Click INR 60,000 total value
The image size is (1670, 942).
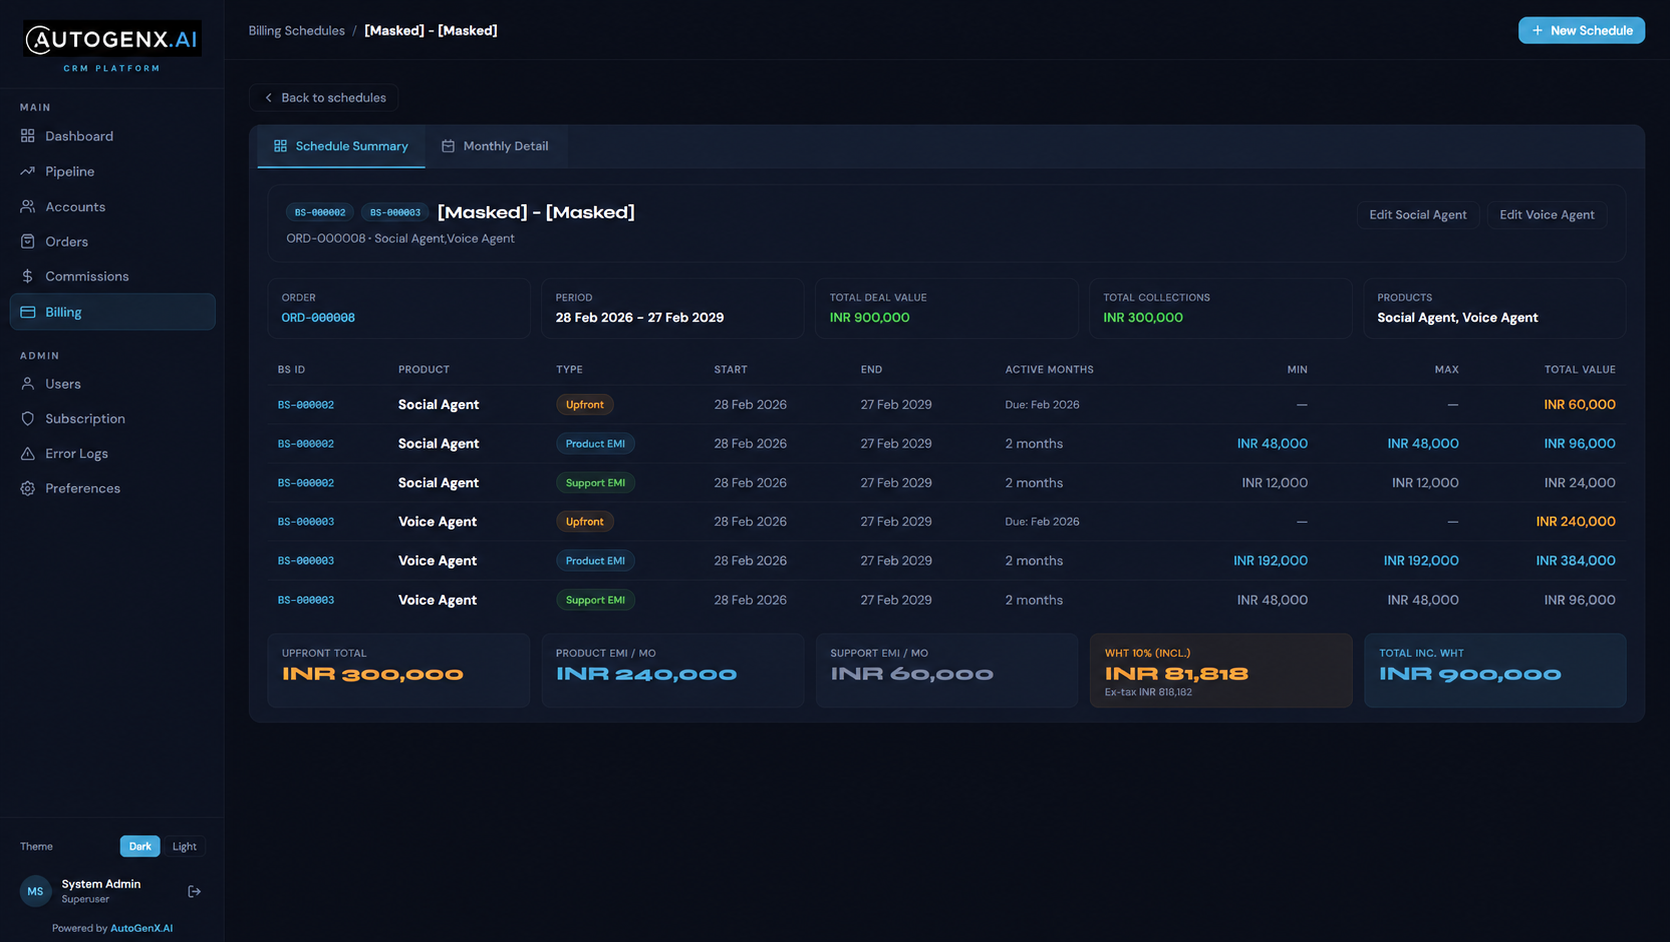click(1579, 405)
